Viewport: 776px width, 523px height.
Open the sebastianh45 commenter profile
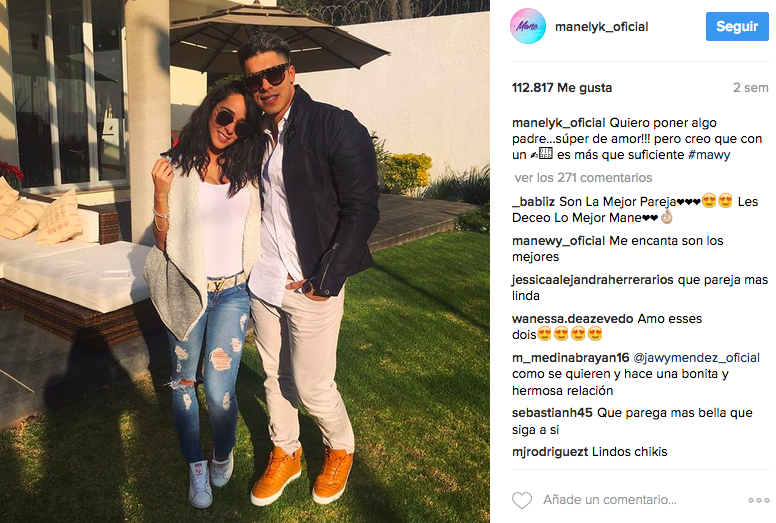pyautogui.click(x=552, y=413)
